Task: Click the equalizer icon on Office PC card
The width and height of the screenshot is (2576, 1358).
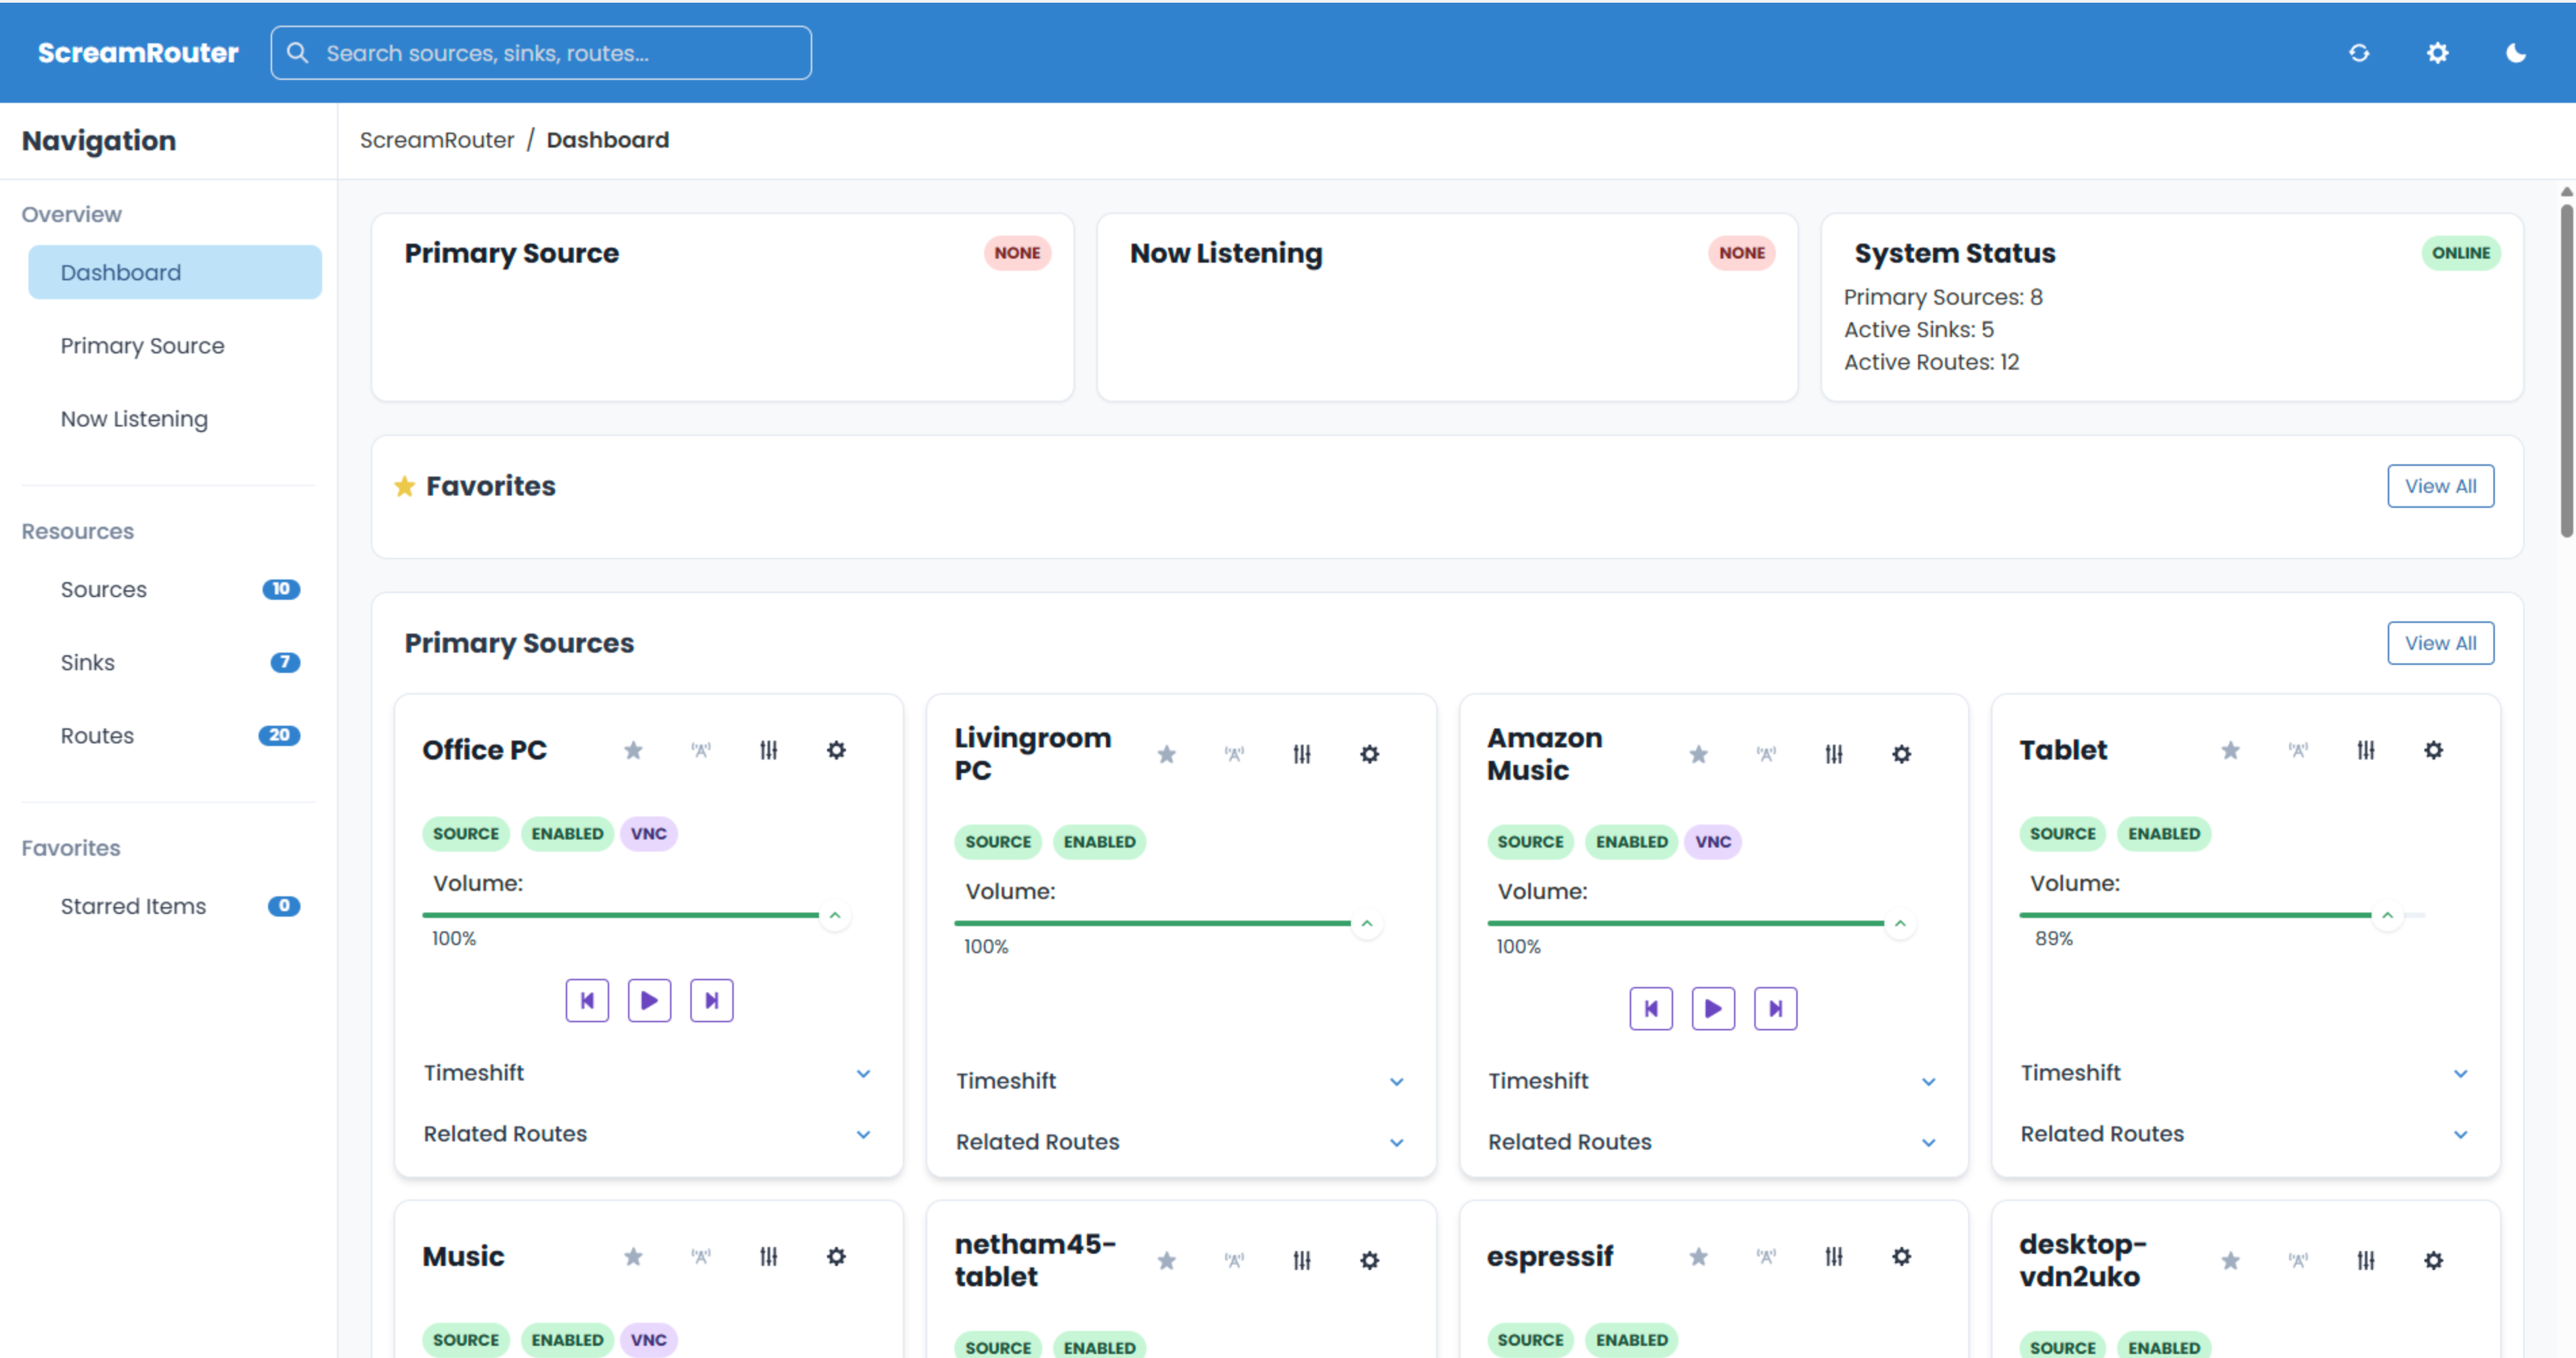Action: 768,750
